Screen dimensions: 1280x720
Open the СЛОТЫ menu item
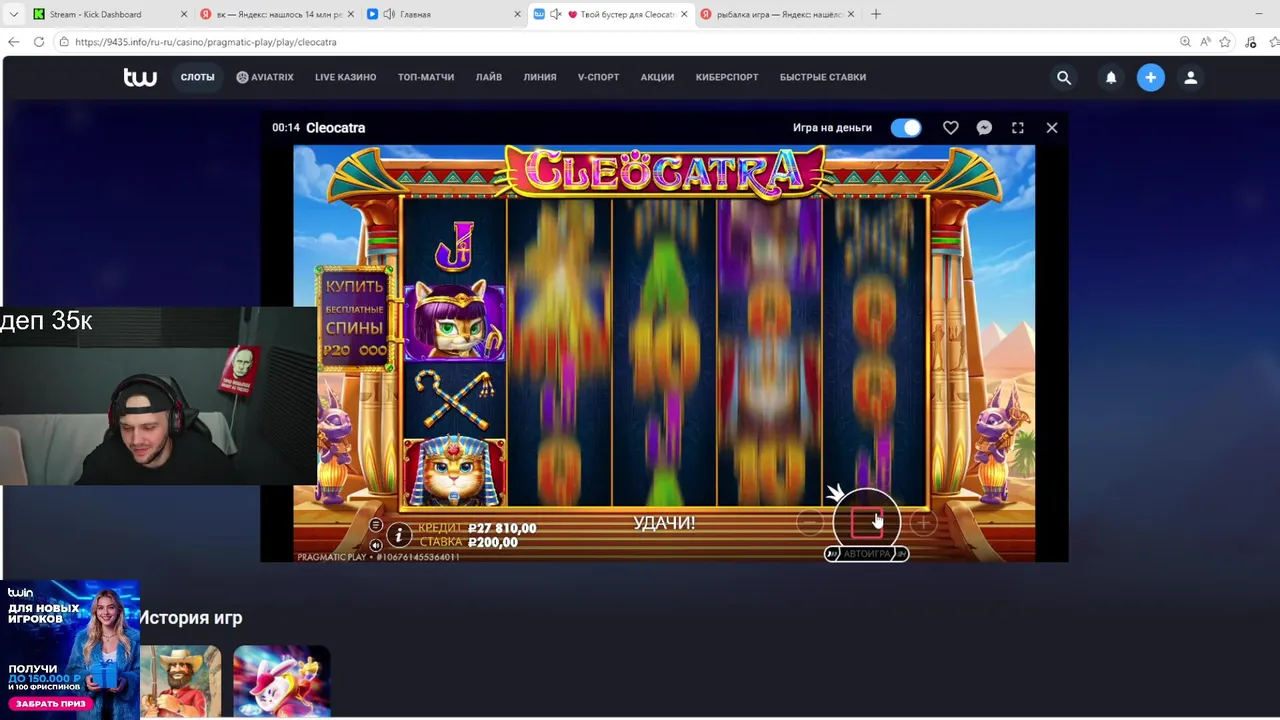(x=198, y=77)
